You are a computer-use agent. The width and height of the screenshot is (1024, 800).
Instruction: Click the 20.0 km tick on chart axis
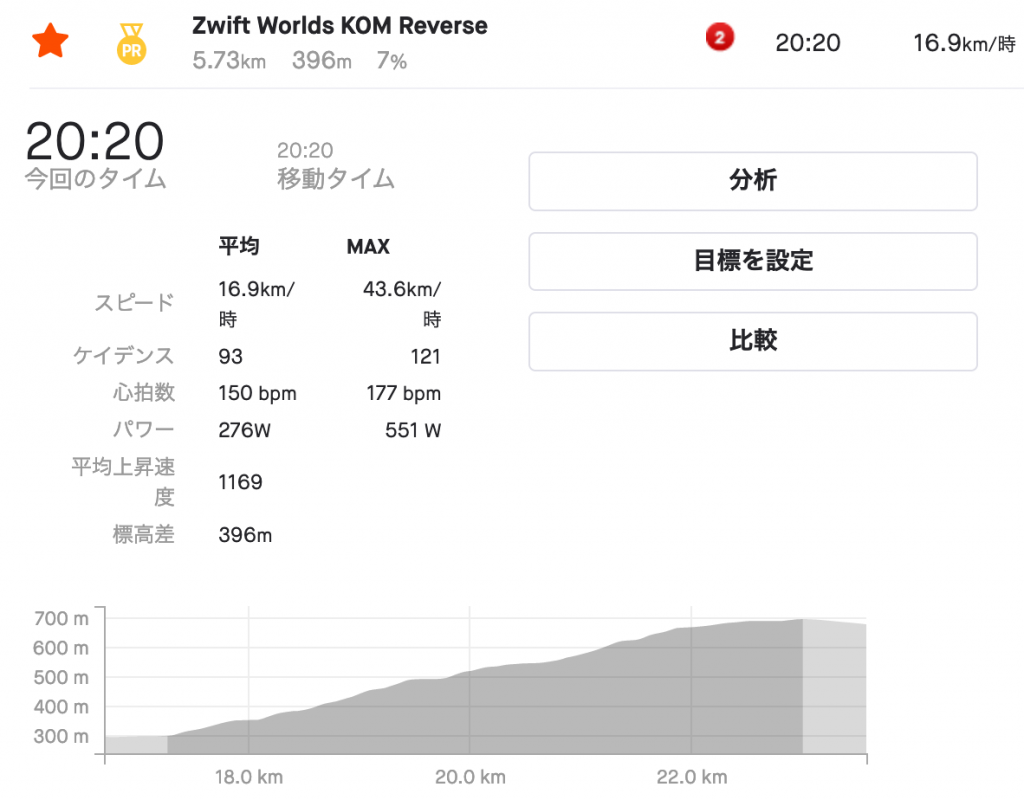click(x=469, y=777)
